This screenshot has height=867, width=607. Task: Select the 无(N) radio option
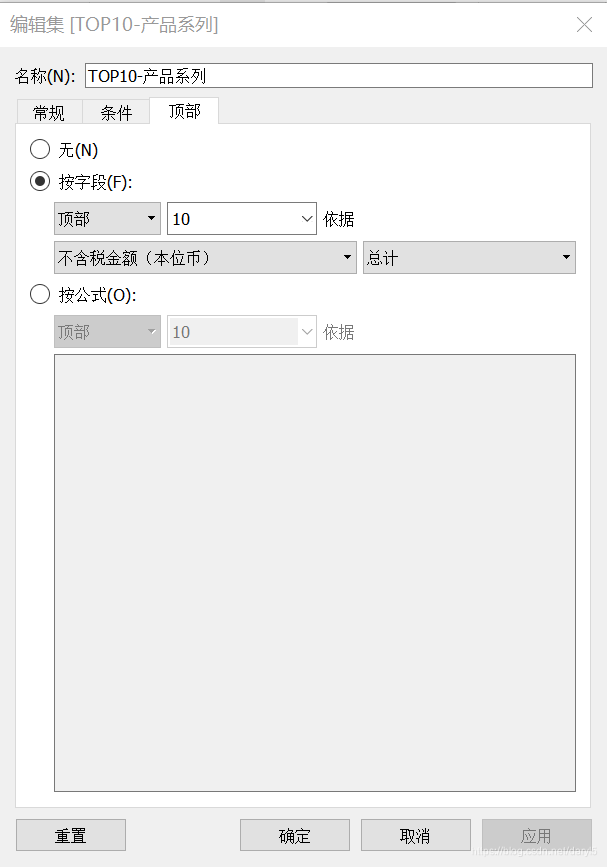(x=40, y=149)
